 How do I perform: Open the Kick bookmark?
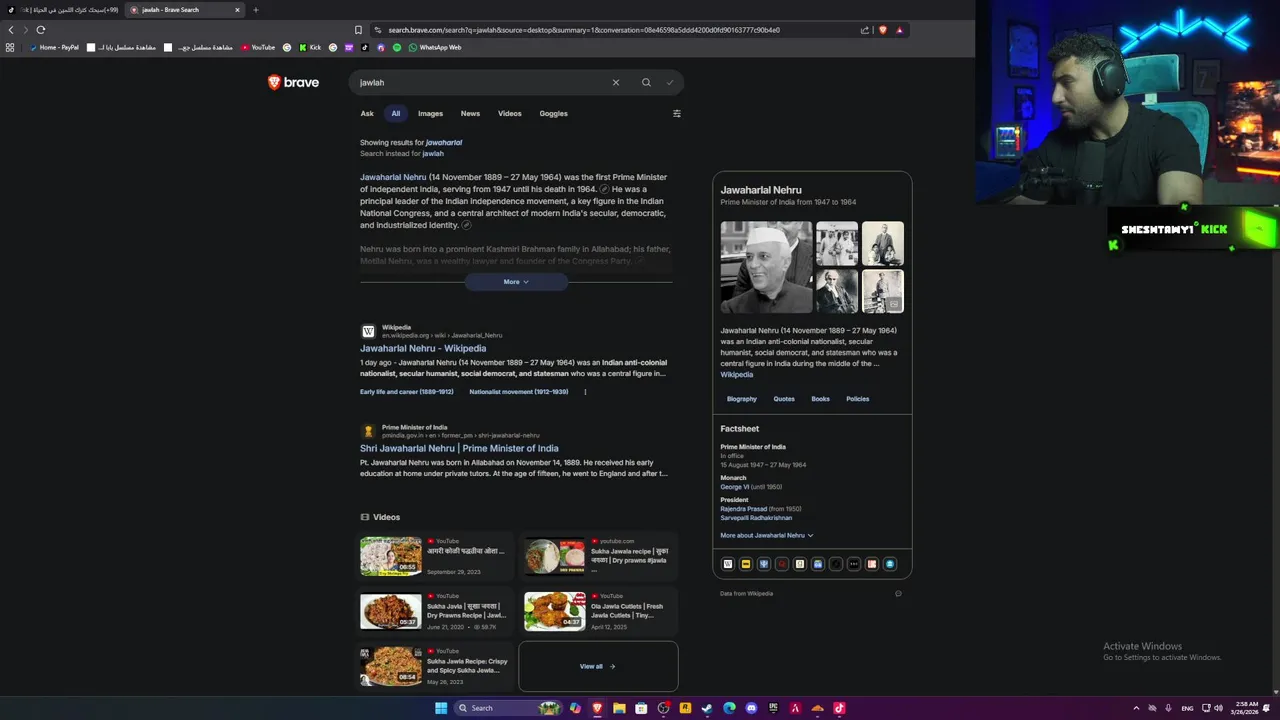tap(310, 47)
